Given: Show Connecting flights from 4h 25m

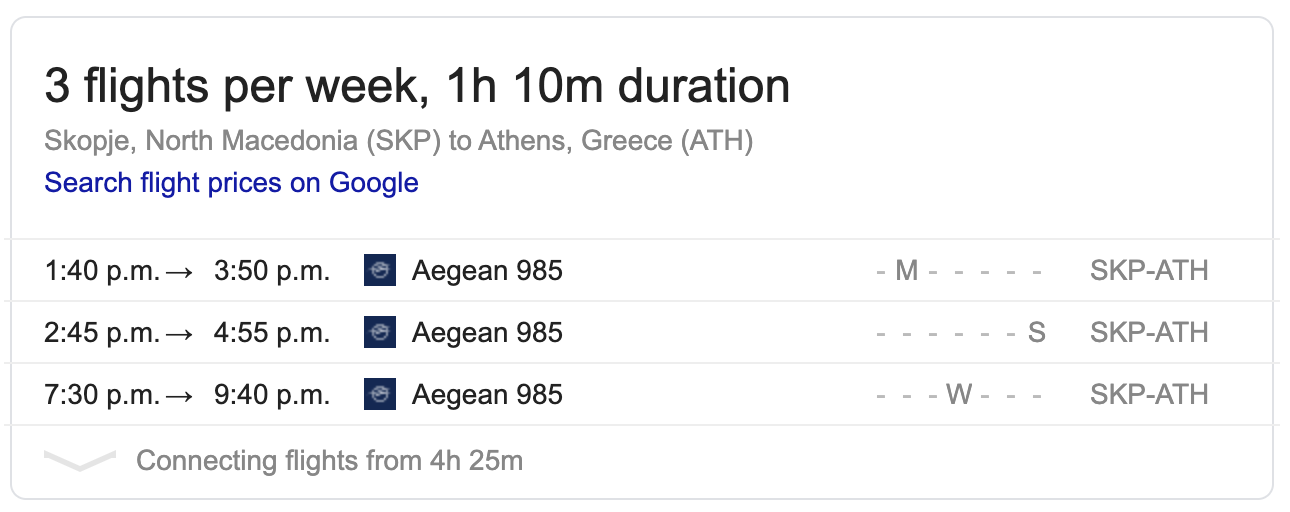Looking at the screenshot, I should [x=329, y=461].
